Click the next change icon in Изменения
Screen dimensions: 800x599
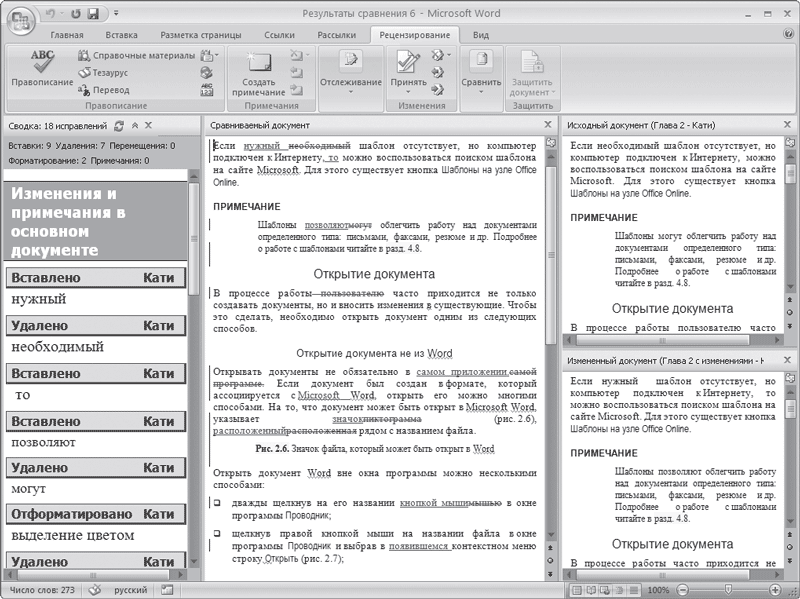(437, 90)
